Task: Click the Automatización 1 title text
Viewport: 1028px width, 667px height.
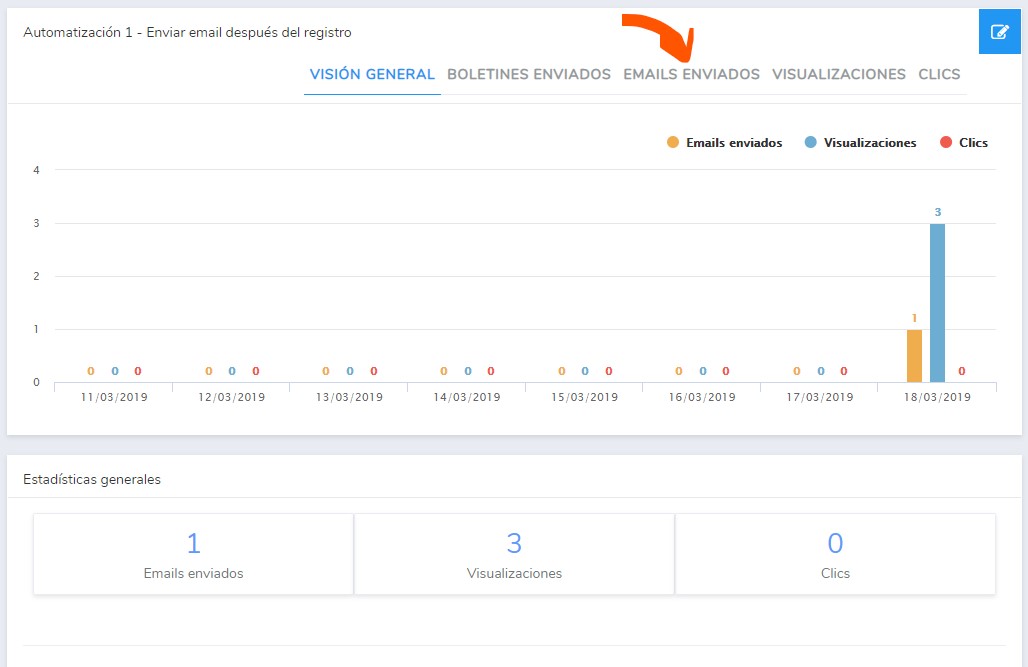Action: coord(188,32)
